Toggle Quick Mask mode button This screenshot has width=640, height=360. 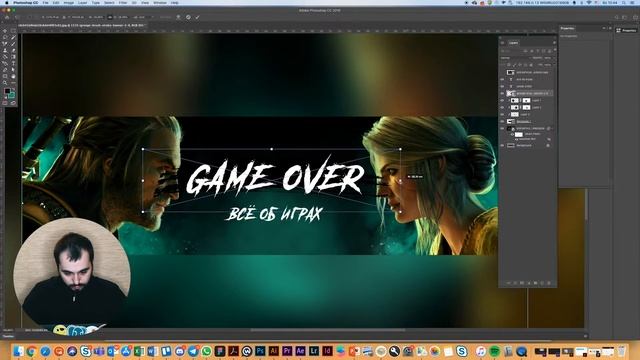tap(5, 103)
